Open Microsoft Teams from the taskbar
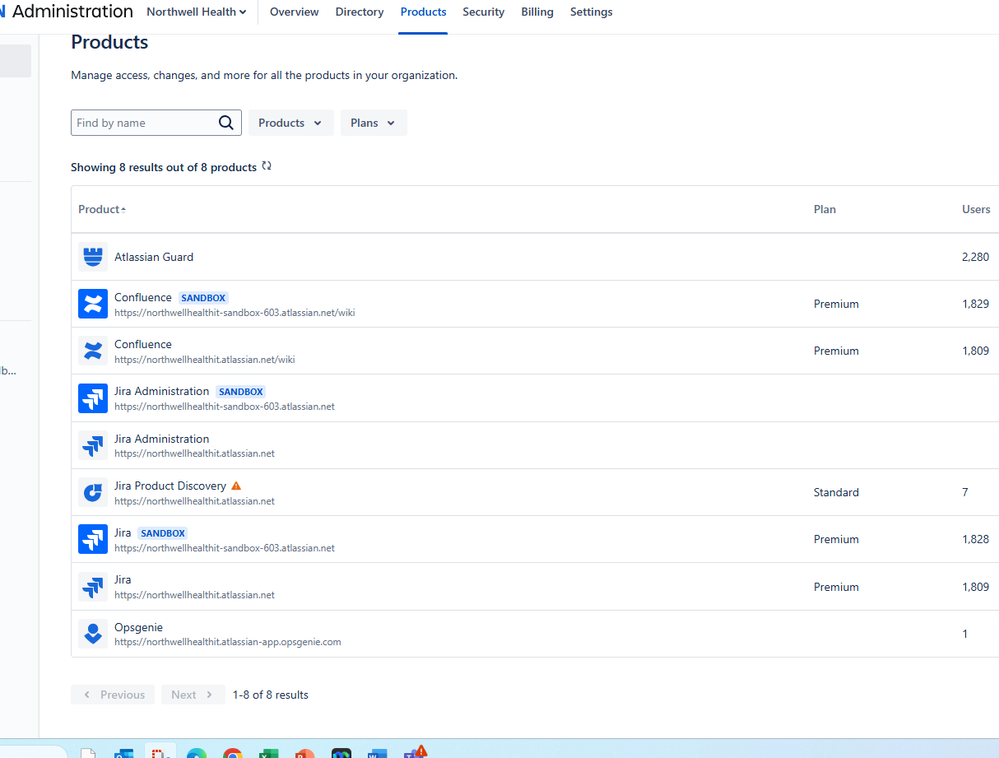The height and width of the screenshot is (758, 999). 415,752
